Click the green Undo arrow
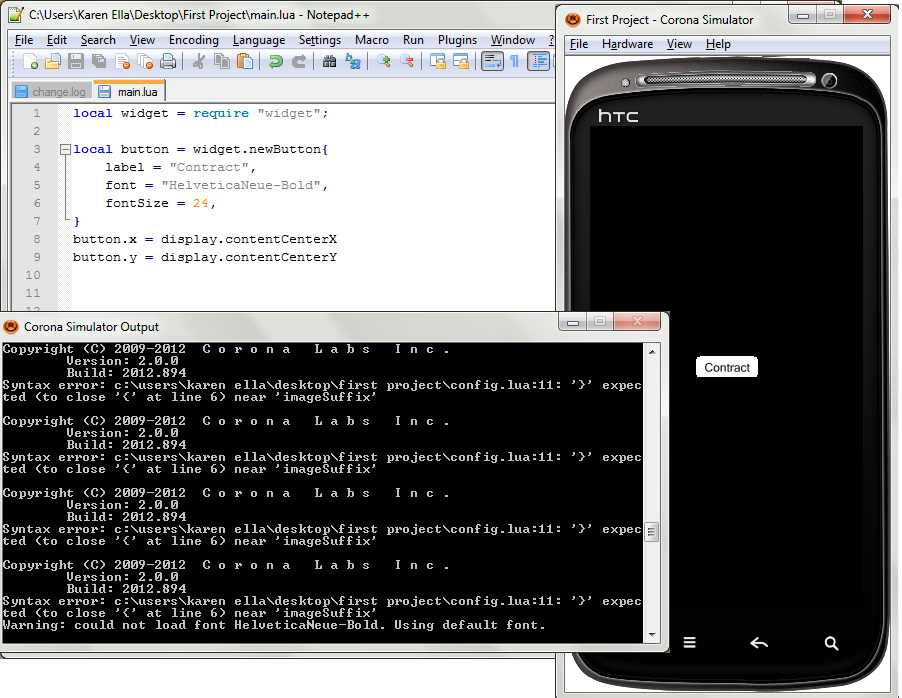Viewport: 902px width, 698px height. click(x=276, y=61)
